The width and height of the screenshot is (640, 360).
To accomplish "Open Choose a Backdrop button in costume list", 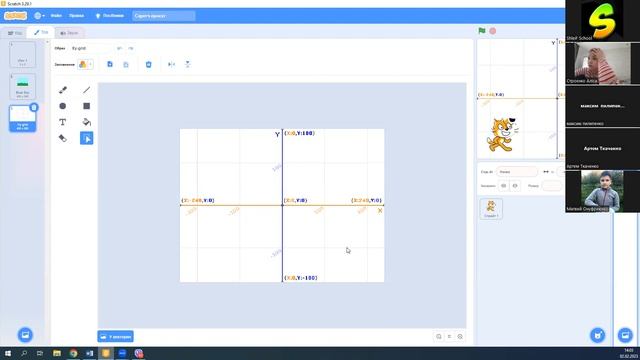I will click(x=25, y=335).
